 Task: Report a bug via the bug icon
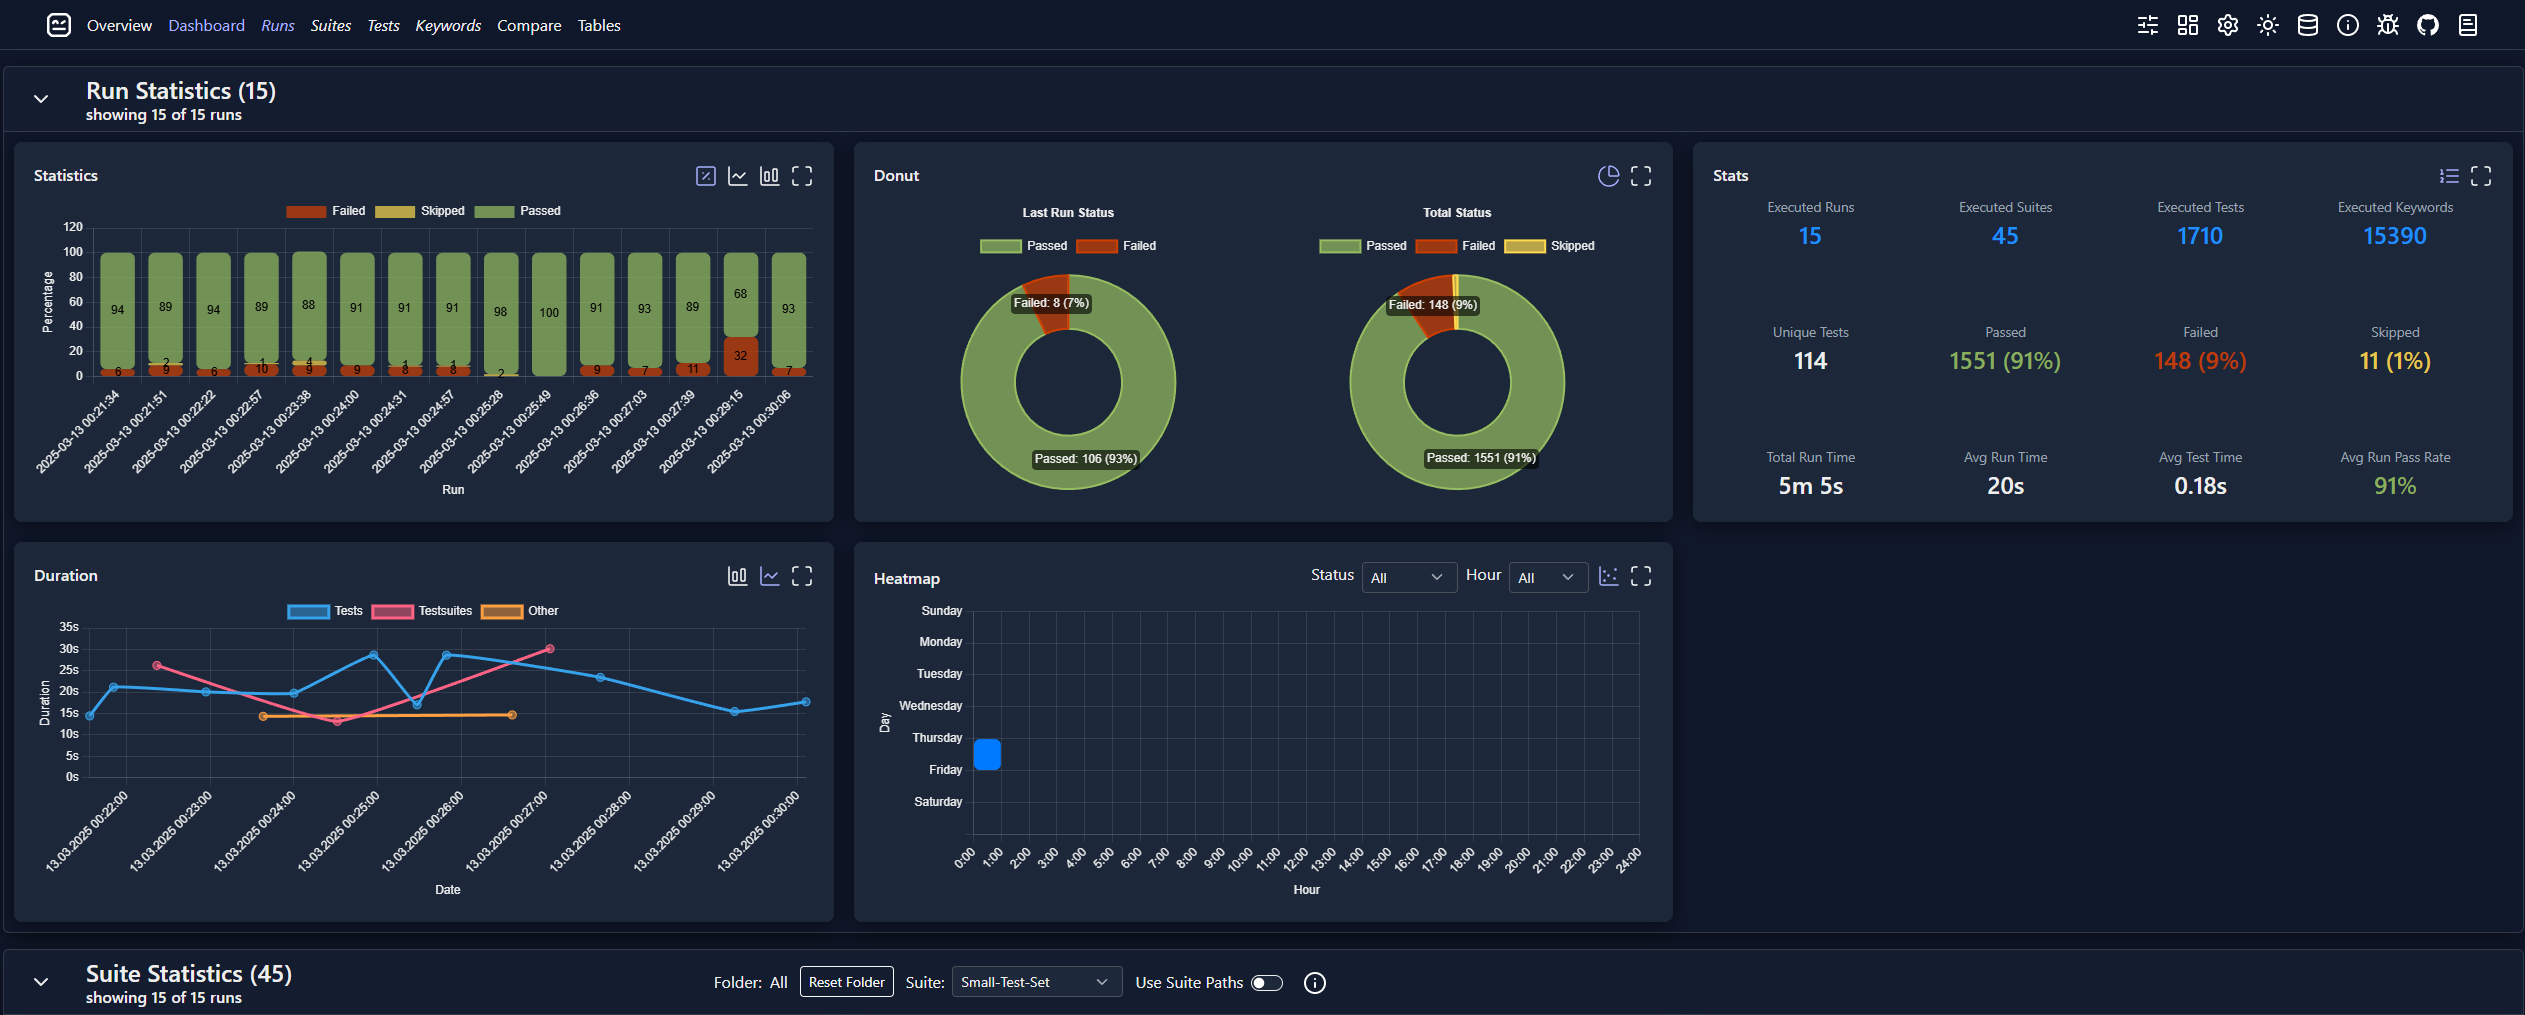pyautogui.click(x=2388, y=24)
